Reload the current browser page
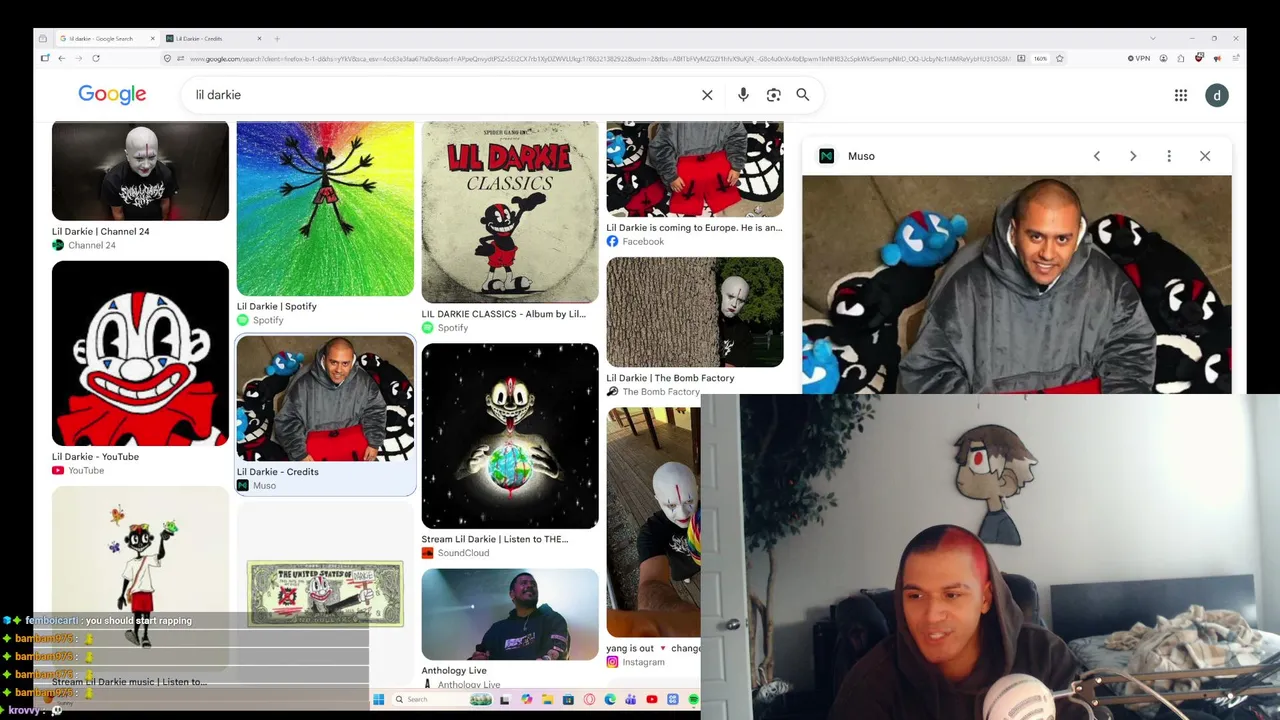Screen dimensions: 1280x720 (96, 58)
